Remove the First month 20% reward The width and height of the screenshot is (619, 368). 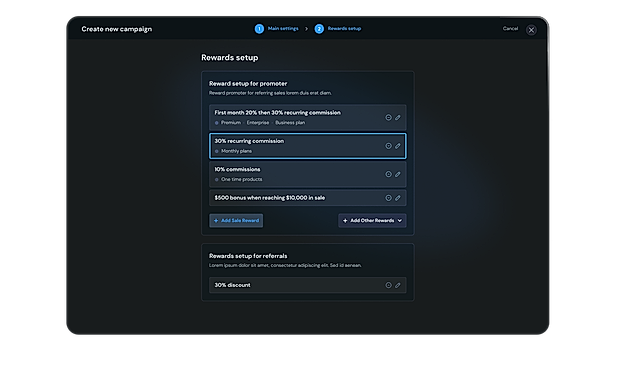coord(388,118)
